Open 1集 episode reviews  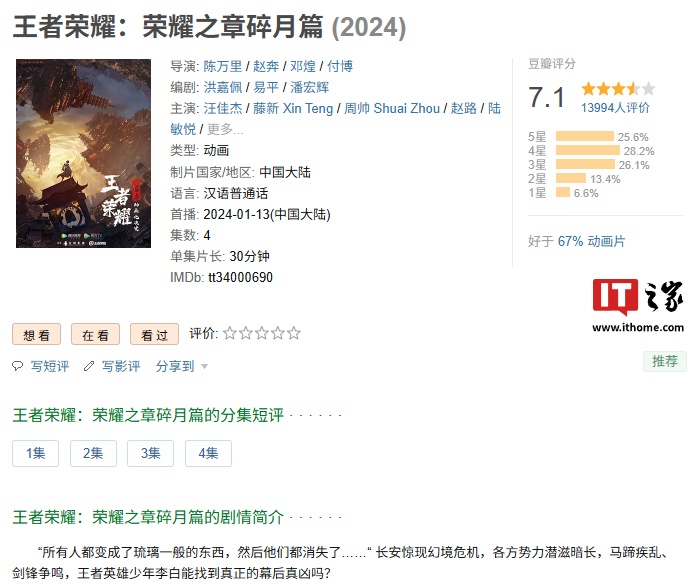click(x=35, y=453)
